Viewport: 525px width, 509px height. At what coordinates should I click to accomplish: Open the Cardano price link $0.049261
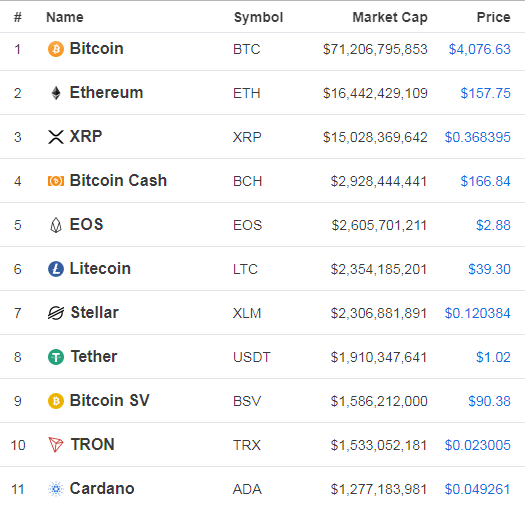[x=477, y=489]
